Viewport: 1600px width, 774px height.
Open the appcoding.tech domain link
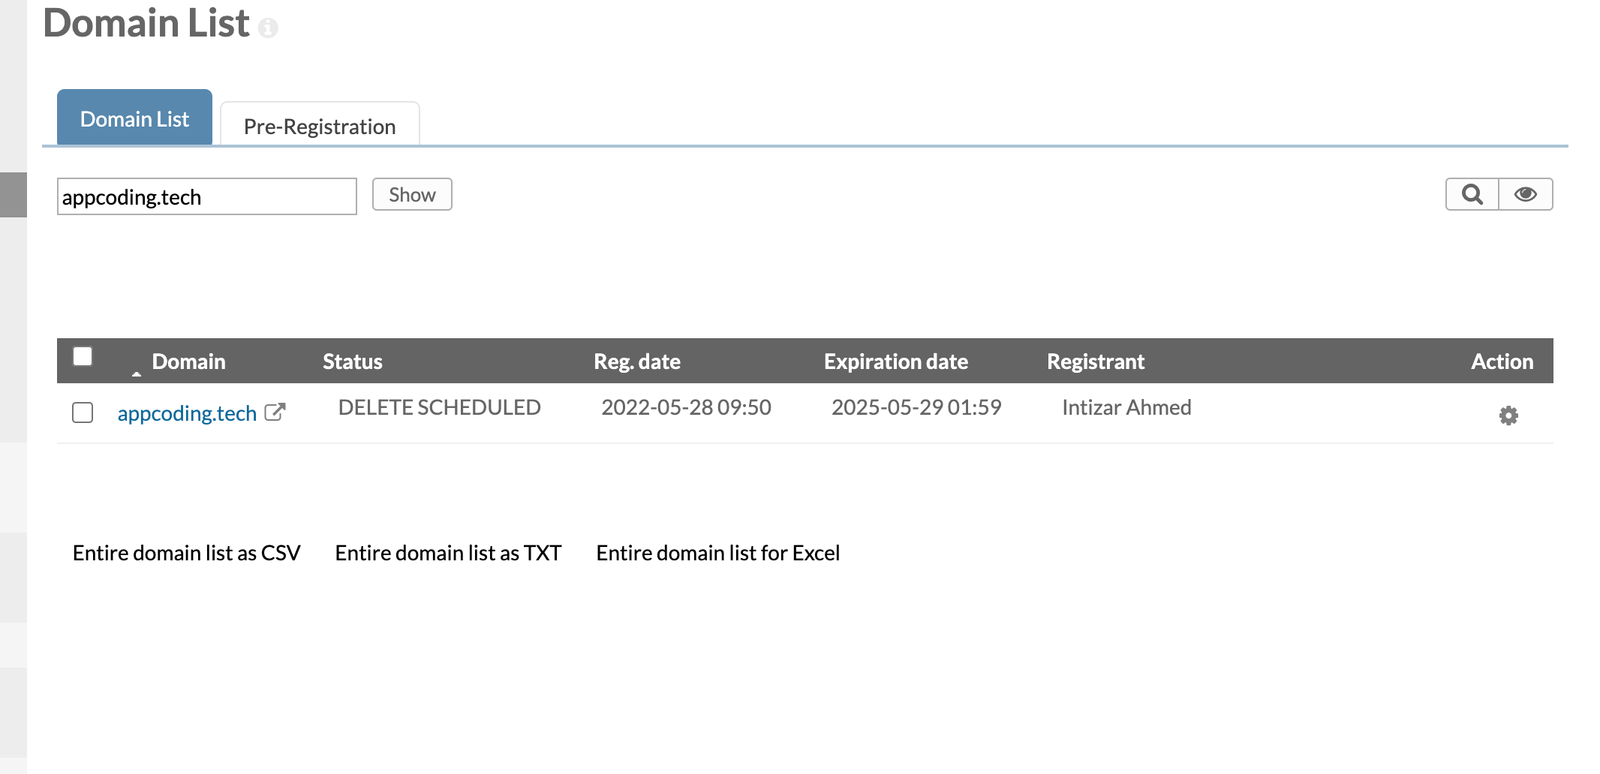tap(187, 413)
